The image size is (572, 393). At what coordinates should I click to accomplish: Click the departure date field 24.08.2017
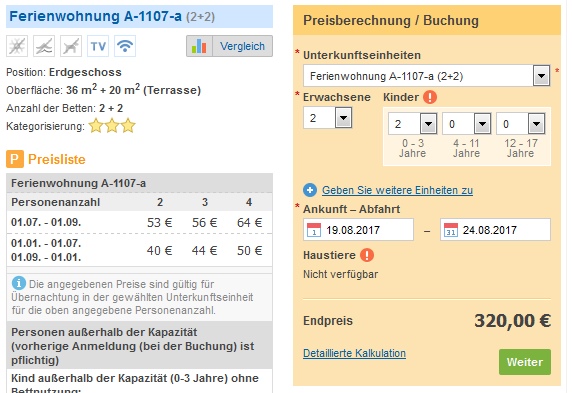[495, 230]
